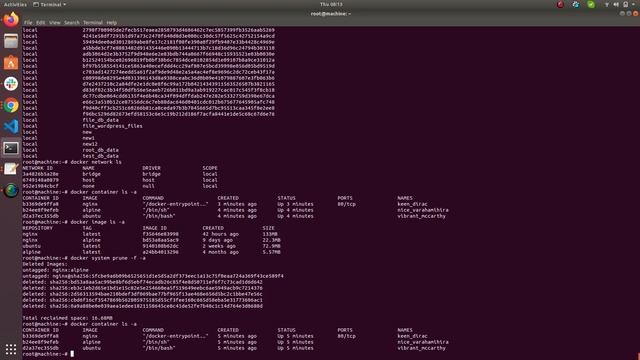Open the Search menu
Screen dimensions: 640x360
pyautogui.click(x=72, y=22)
